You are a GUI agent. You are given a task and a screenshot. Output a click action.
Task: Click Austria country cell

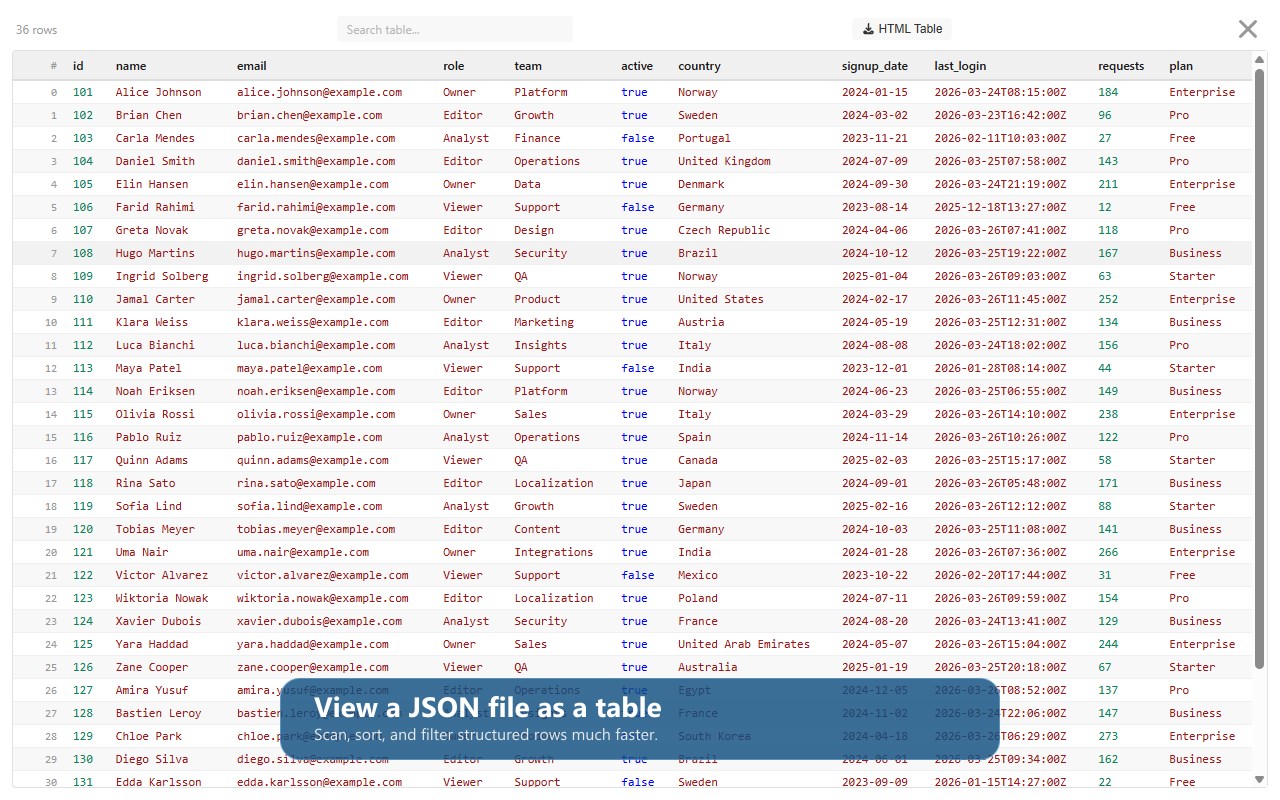click(700, 322)
